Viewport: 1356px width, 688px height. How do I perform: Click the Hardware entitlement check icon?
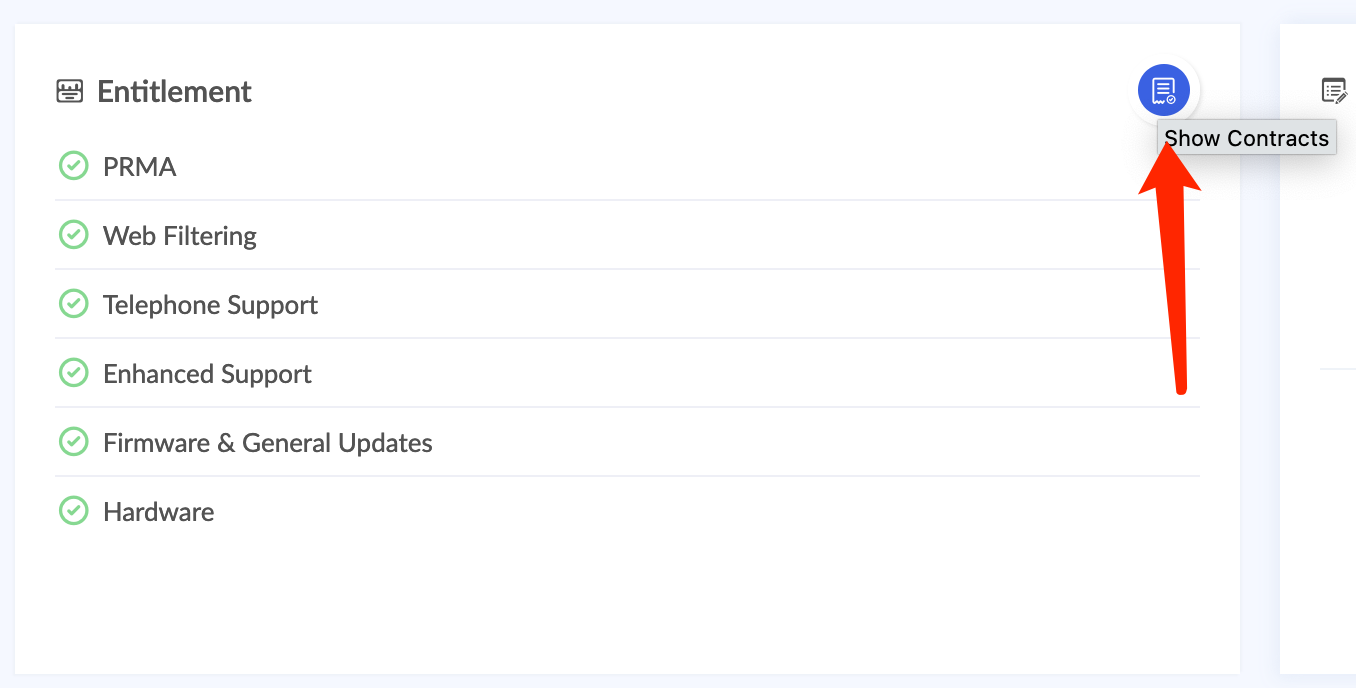pos(73,511)
